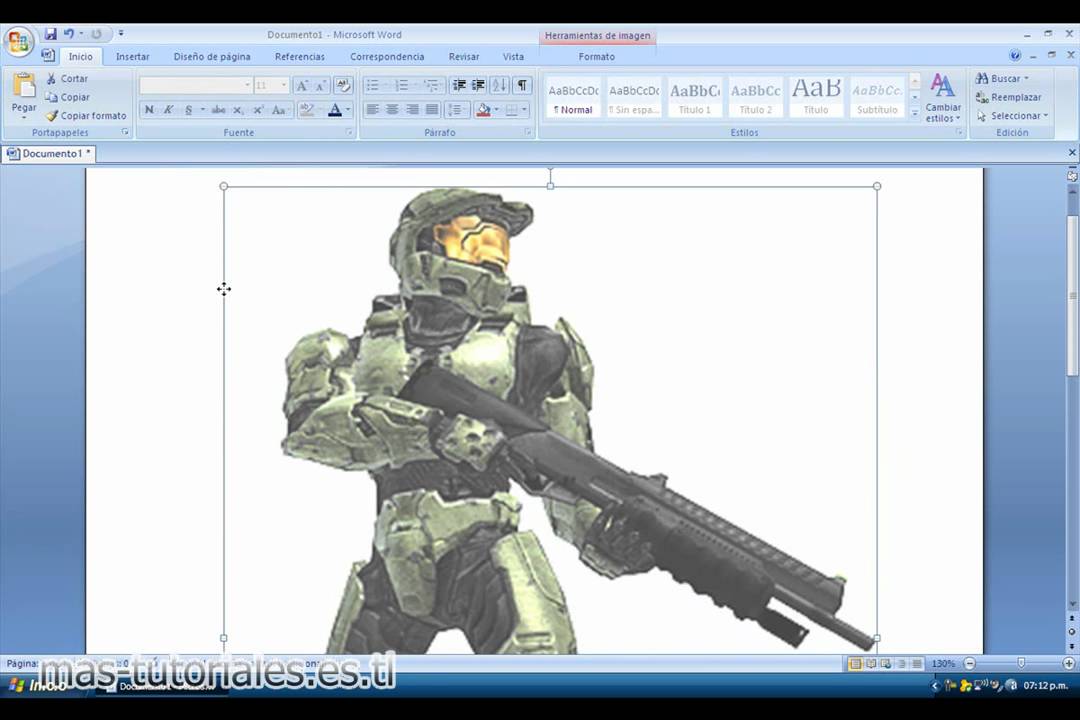Open the Insertar ribbon tab
This screenshot has width=1080, height=720.
pos(132,56)
